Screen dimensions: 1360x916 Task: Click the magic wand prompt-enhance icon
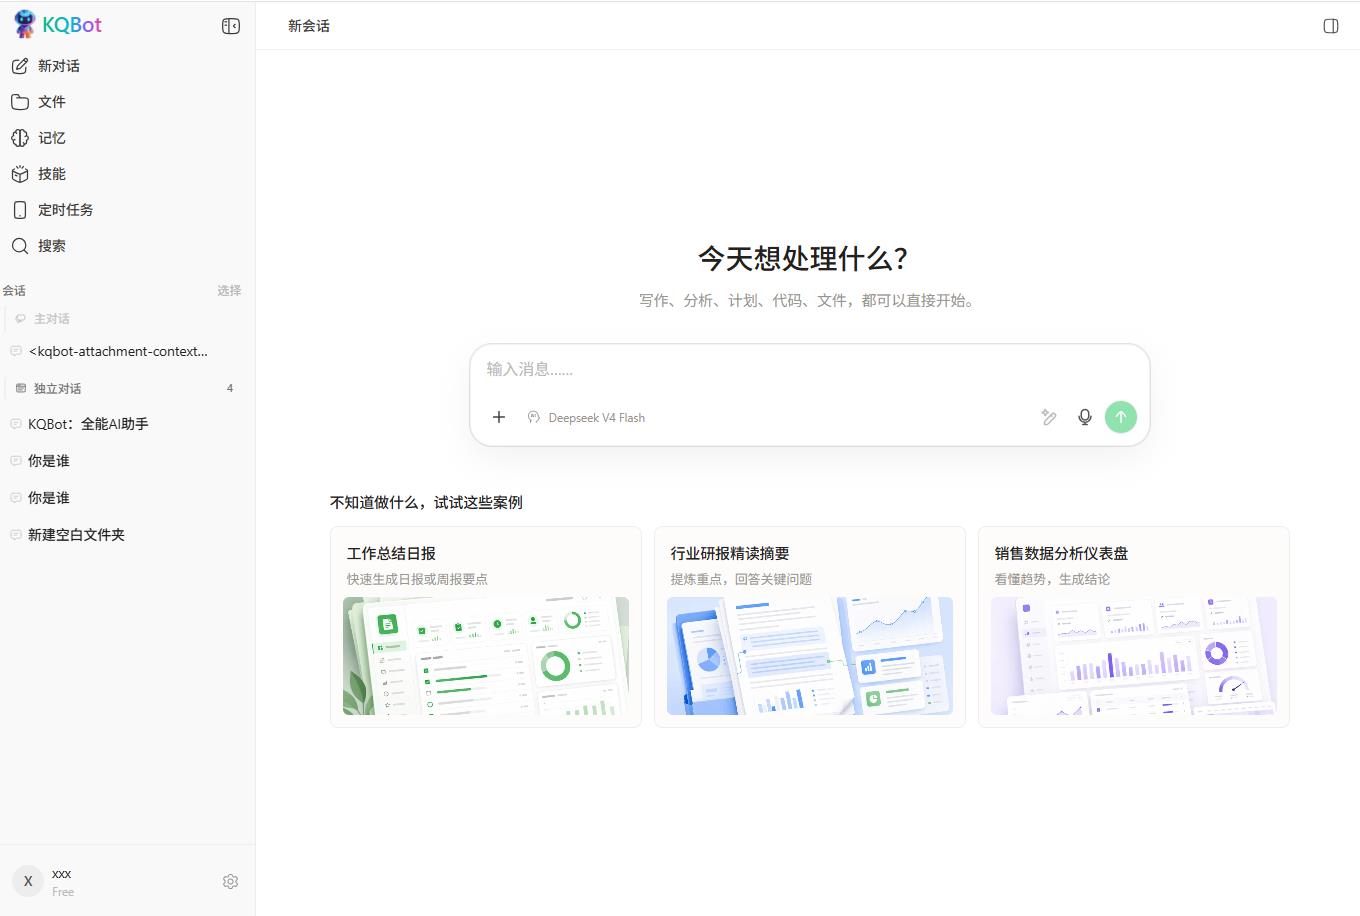(x=1049, y=417)
